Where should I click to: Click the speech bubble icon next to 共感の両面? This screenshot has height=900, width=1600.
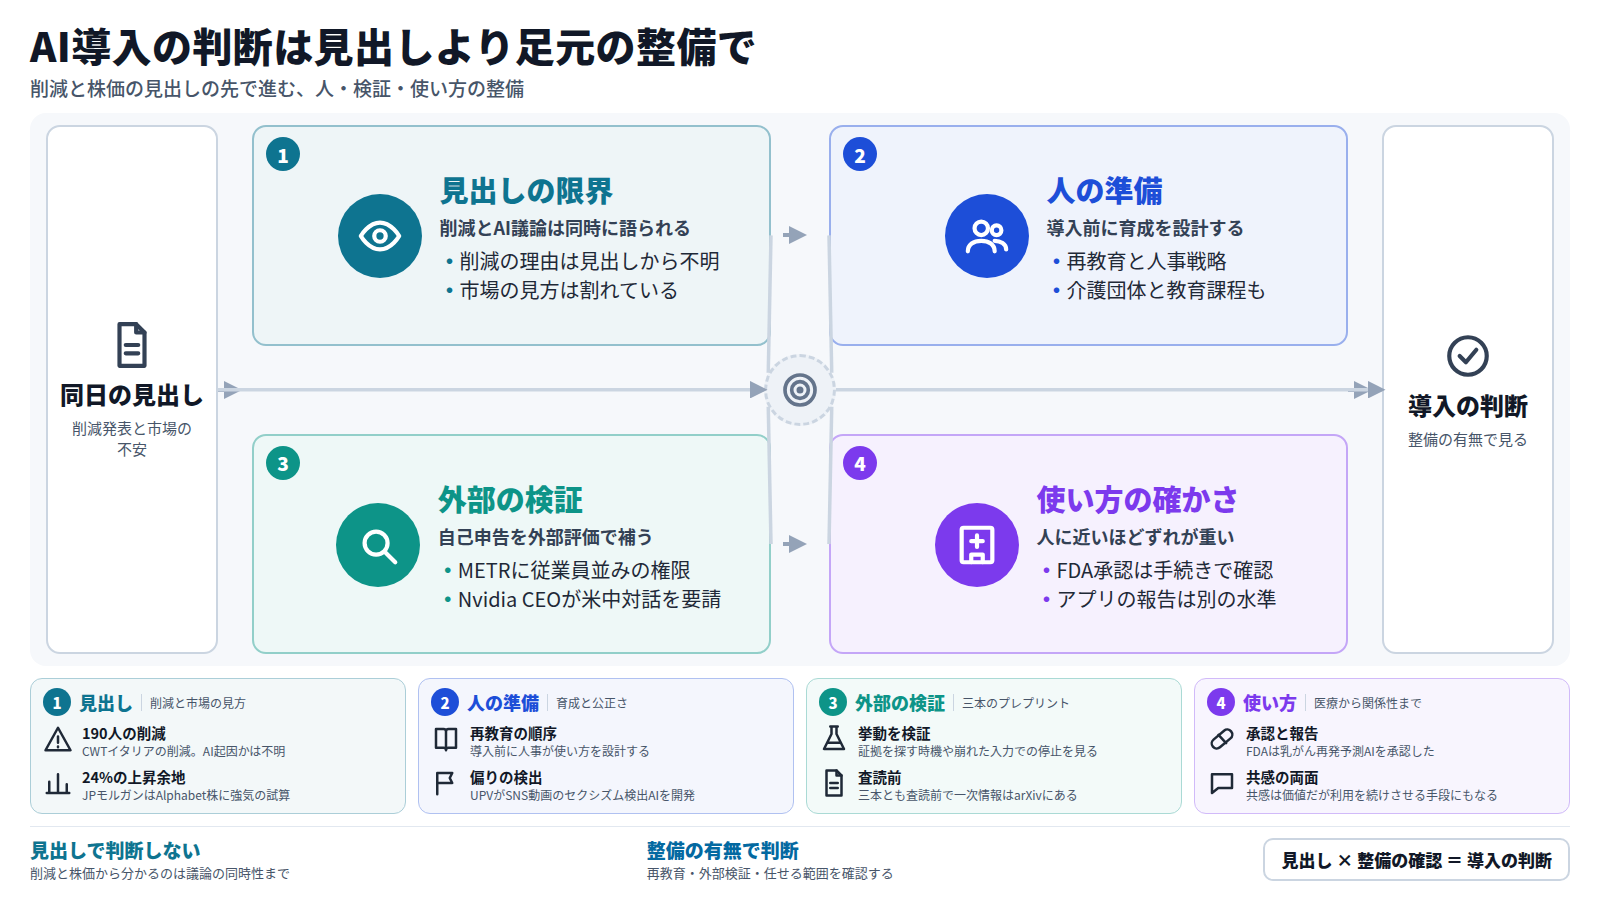1222,784
